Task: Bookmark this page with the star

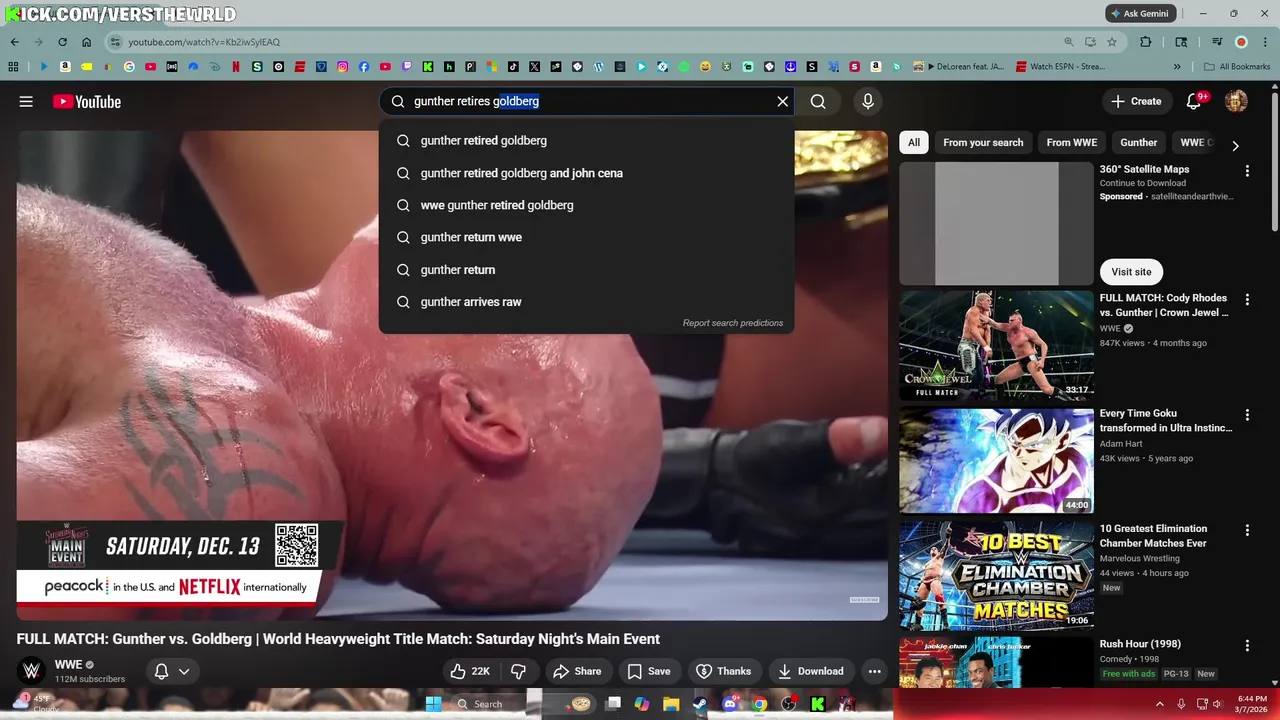Action: (1112, 42)
